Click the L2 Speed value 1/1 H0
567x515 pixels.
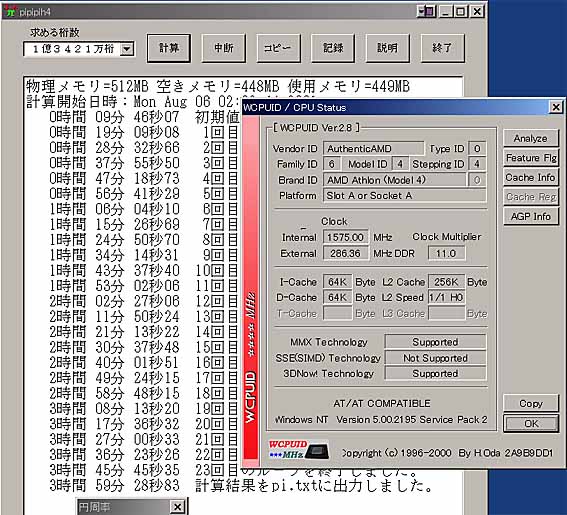tap(446, 298)
